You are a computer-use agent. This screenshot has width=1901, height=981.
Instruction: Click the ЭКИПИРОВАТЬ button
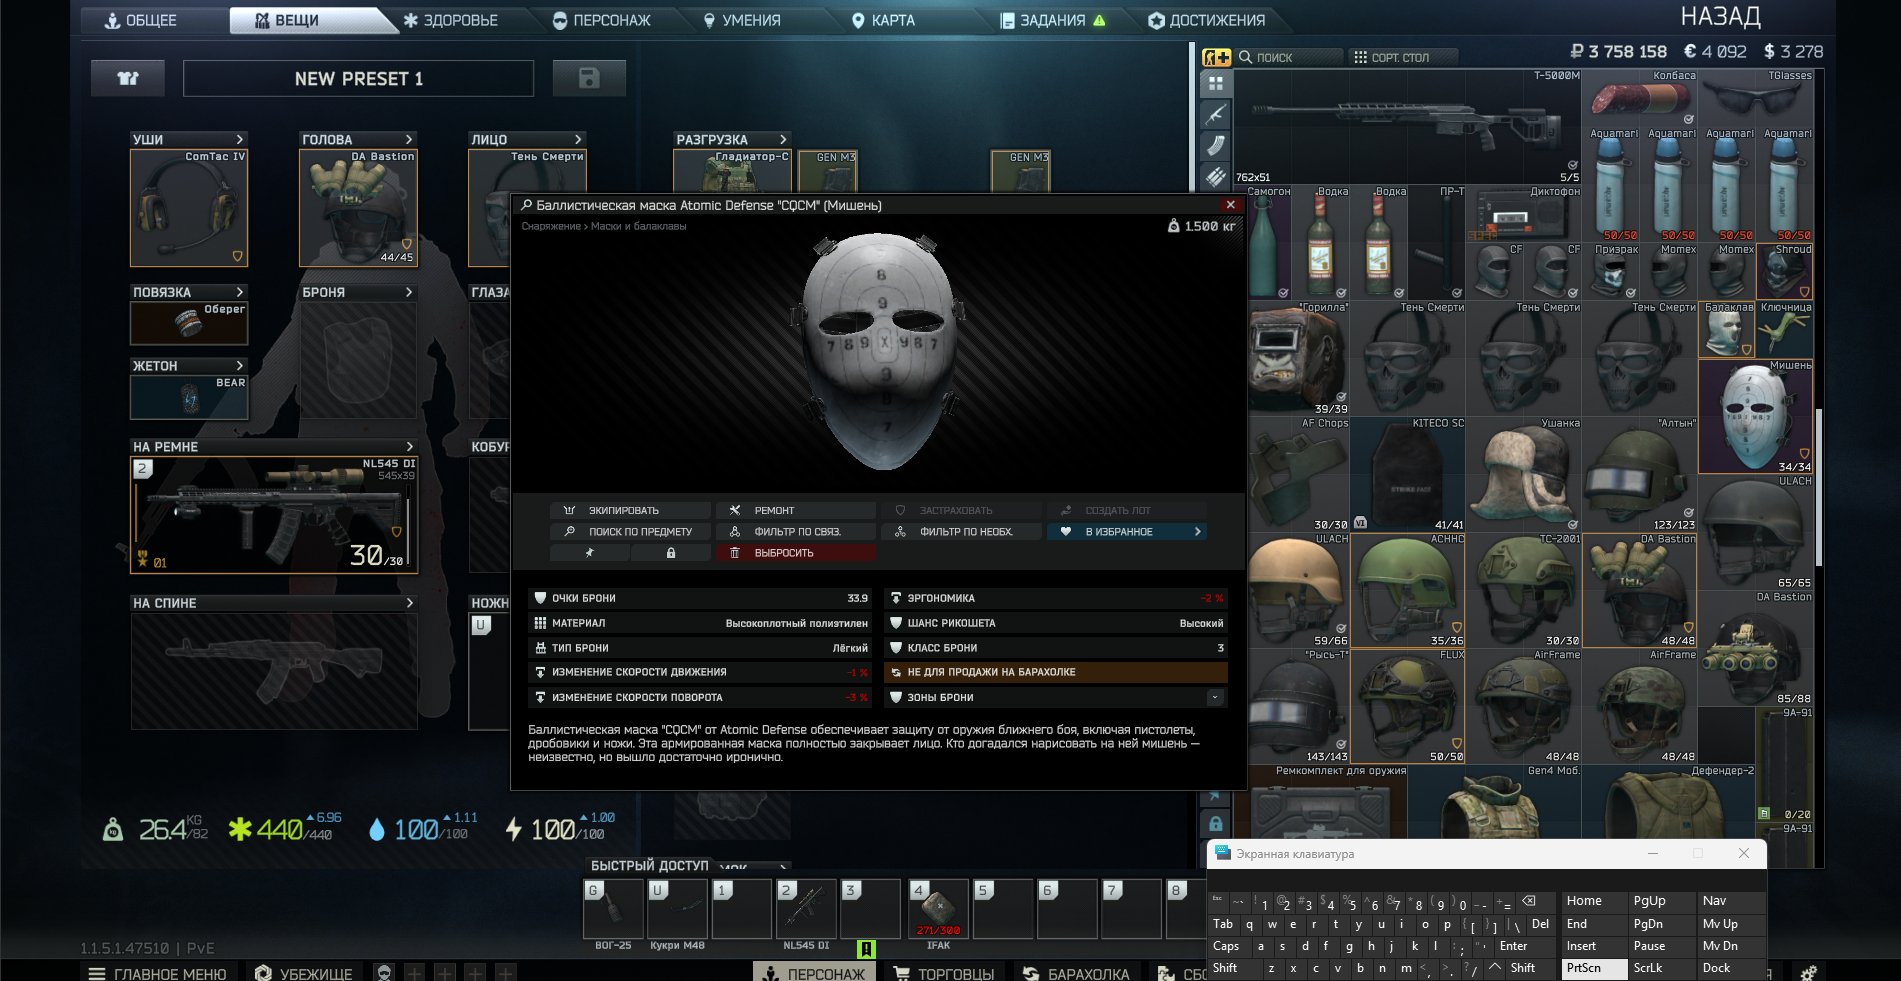(631, 510)
